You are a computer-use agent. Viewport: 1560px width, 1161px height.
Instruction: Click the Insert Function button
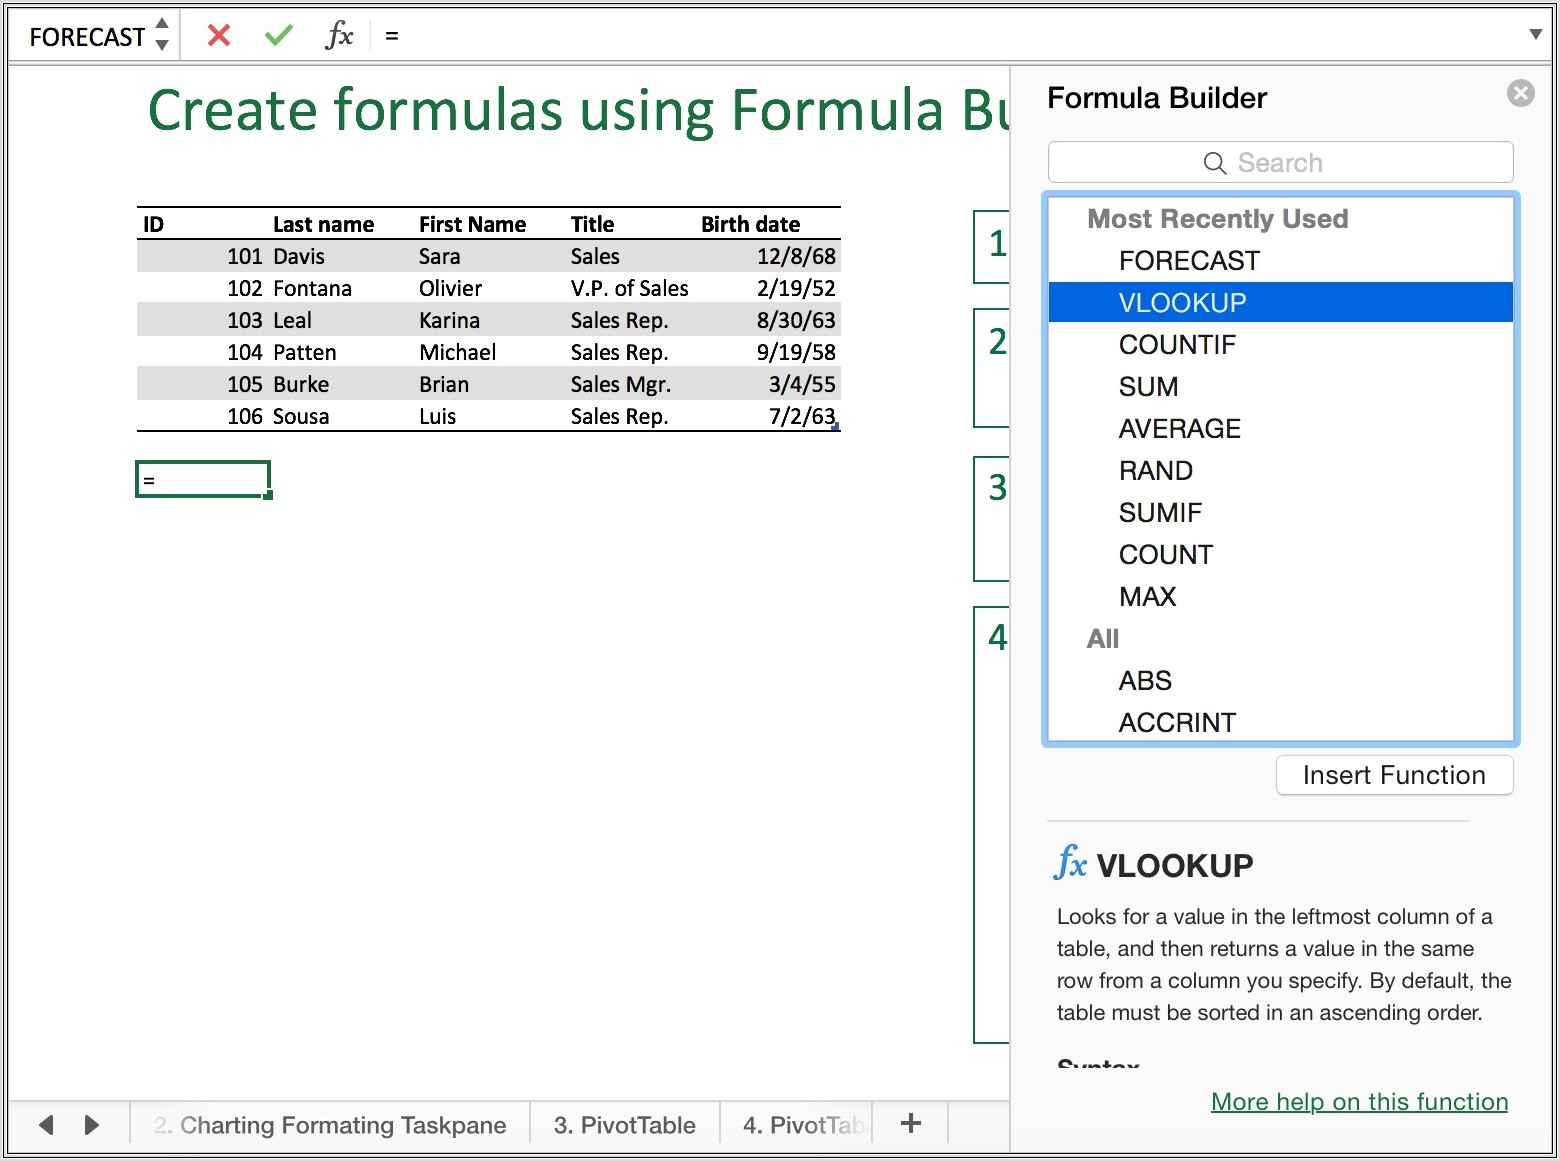point(1394,775)
